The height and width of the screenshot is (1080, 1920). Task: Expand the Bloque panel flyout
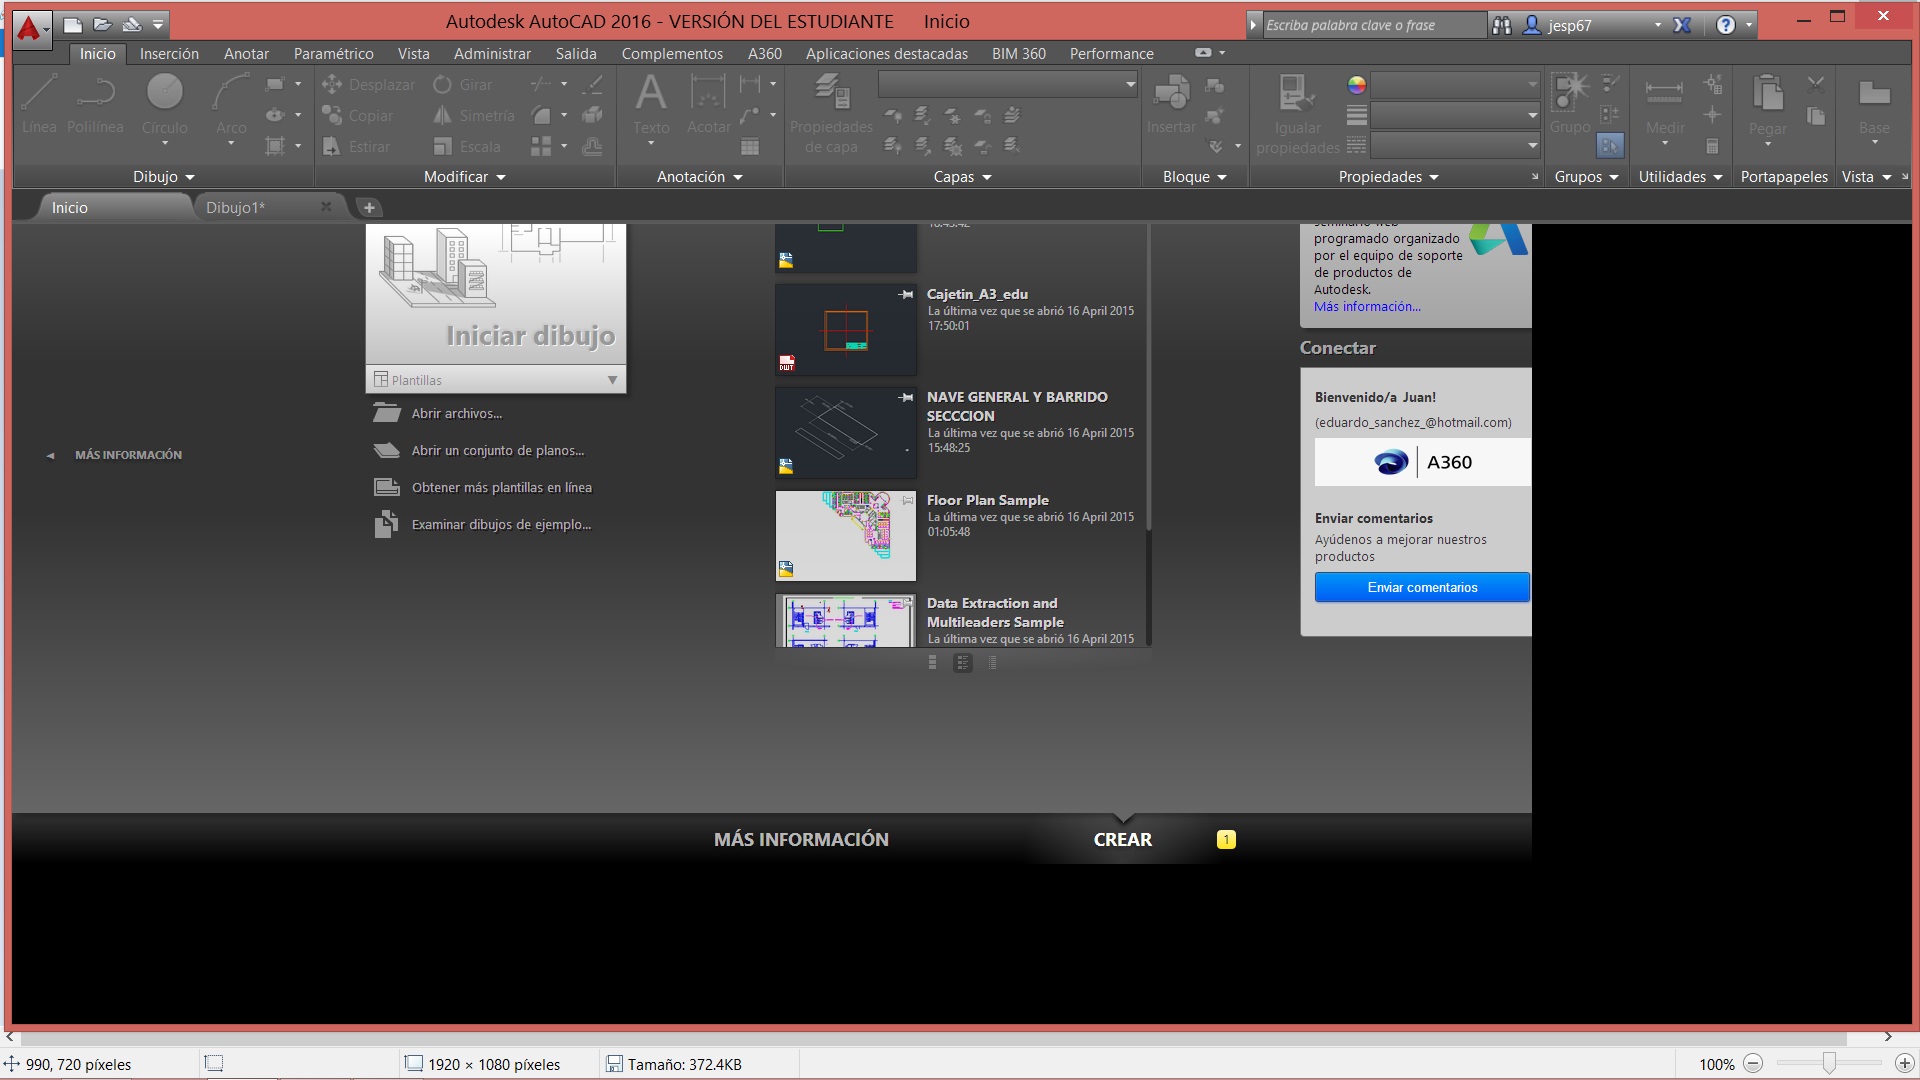(x=1195, y=177)
